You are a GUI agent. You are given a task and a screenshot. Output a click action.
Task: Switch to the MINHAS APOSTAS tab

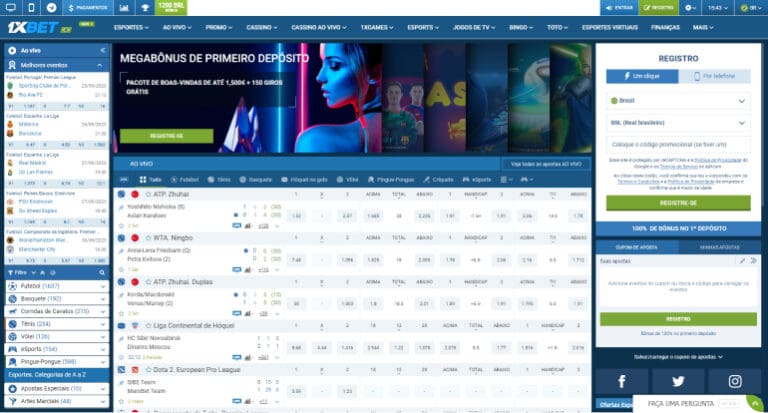720,247
